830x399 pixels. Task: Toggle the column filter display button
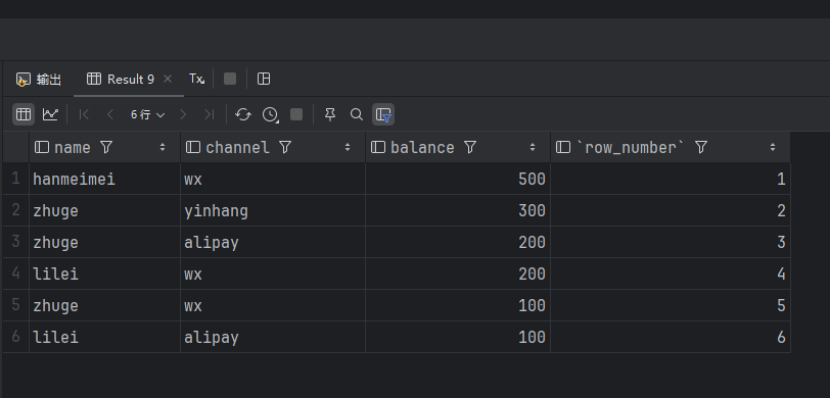click(x=383, y=114)
